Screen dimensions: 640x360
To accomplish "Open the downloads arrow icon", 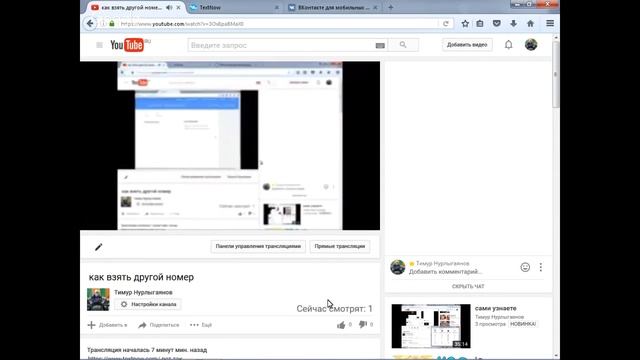I will (x=513, y=24).
